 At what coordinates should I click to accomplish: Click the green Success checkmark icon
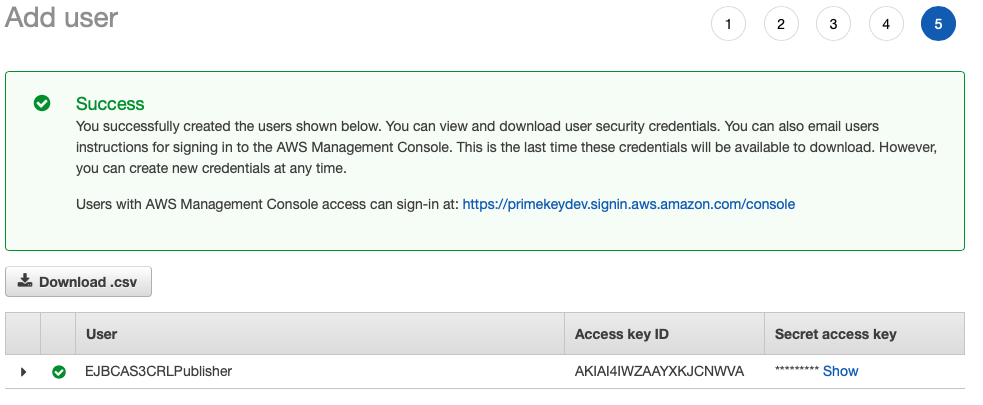[42, 103]
